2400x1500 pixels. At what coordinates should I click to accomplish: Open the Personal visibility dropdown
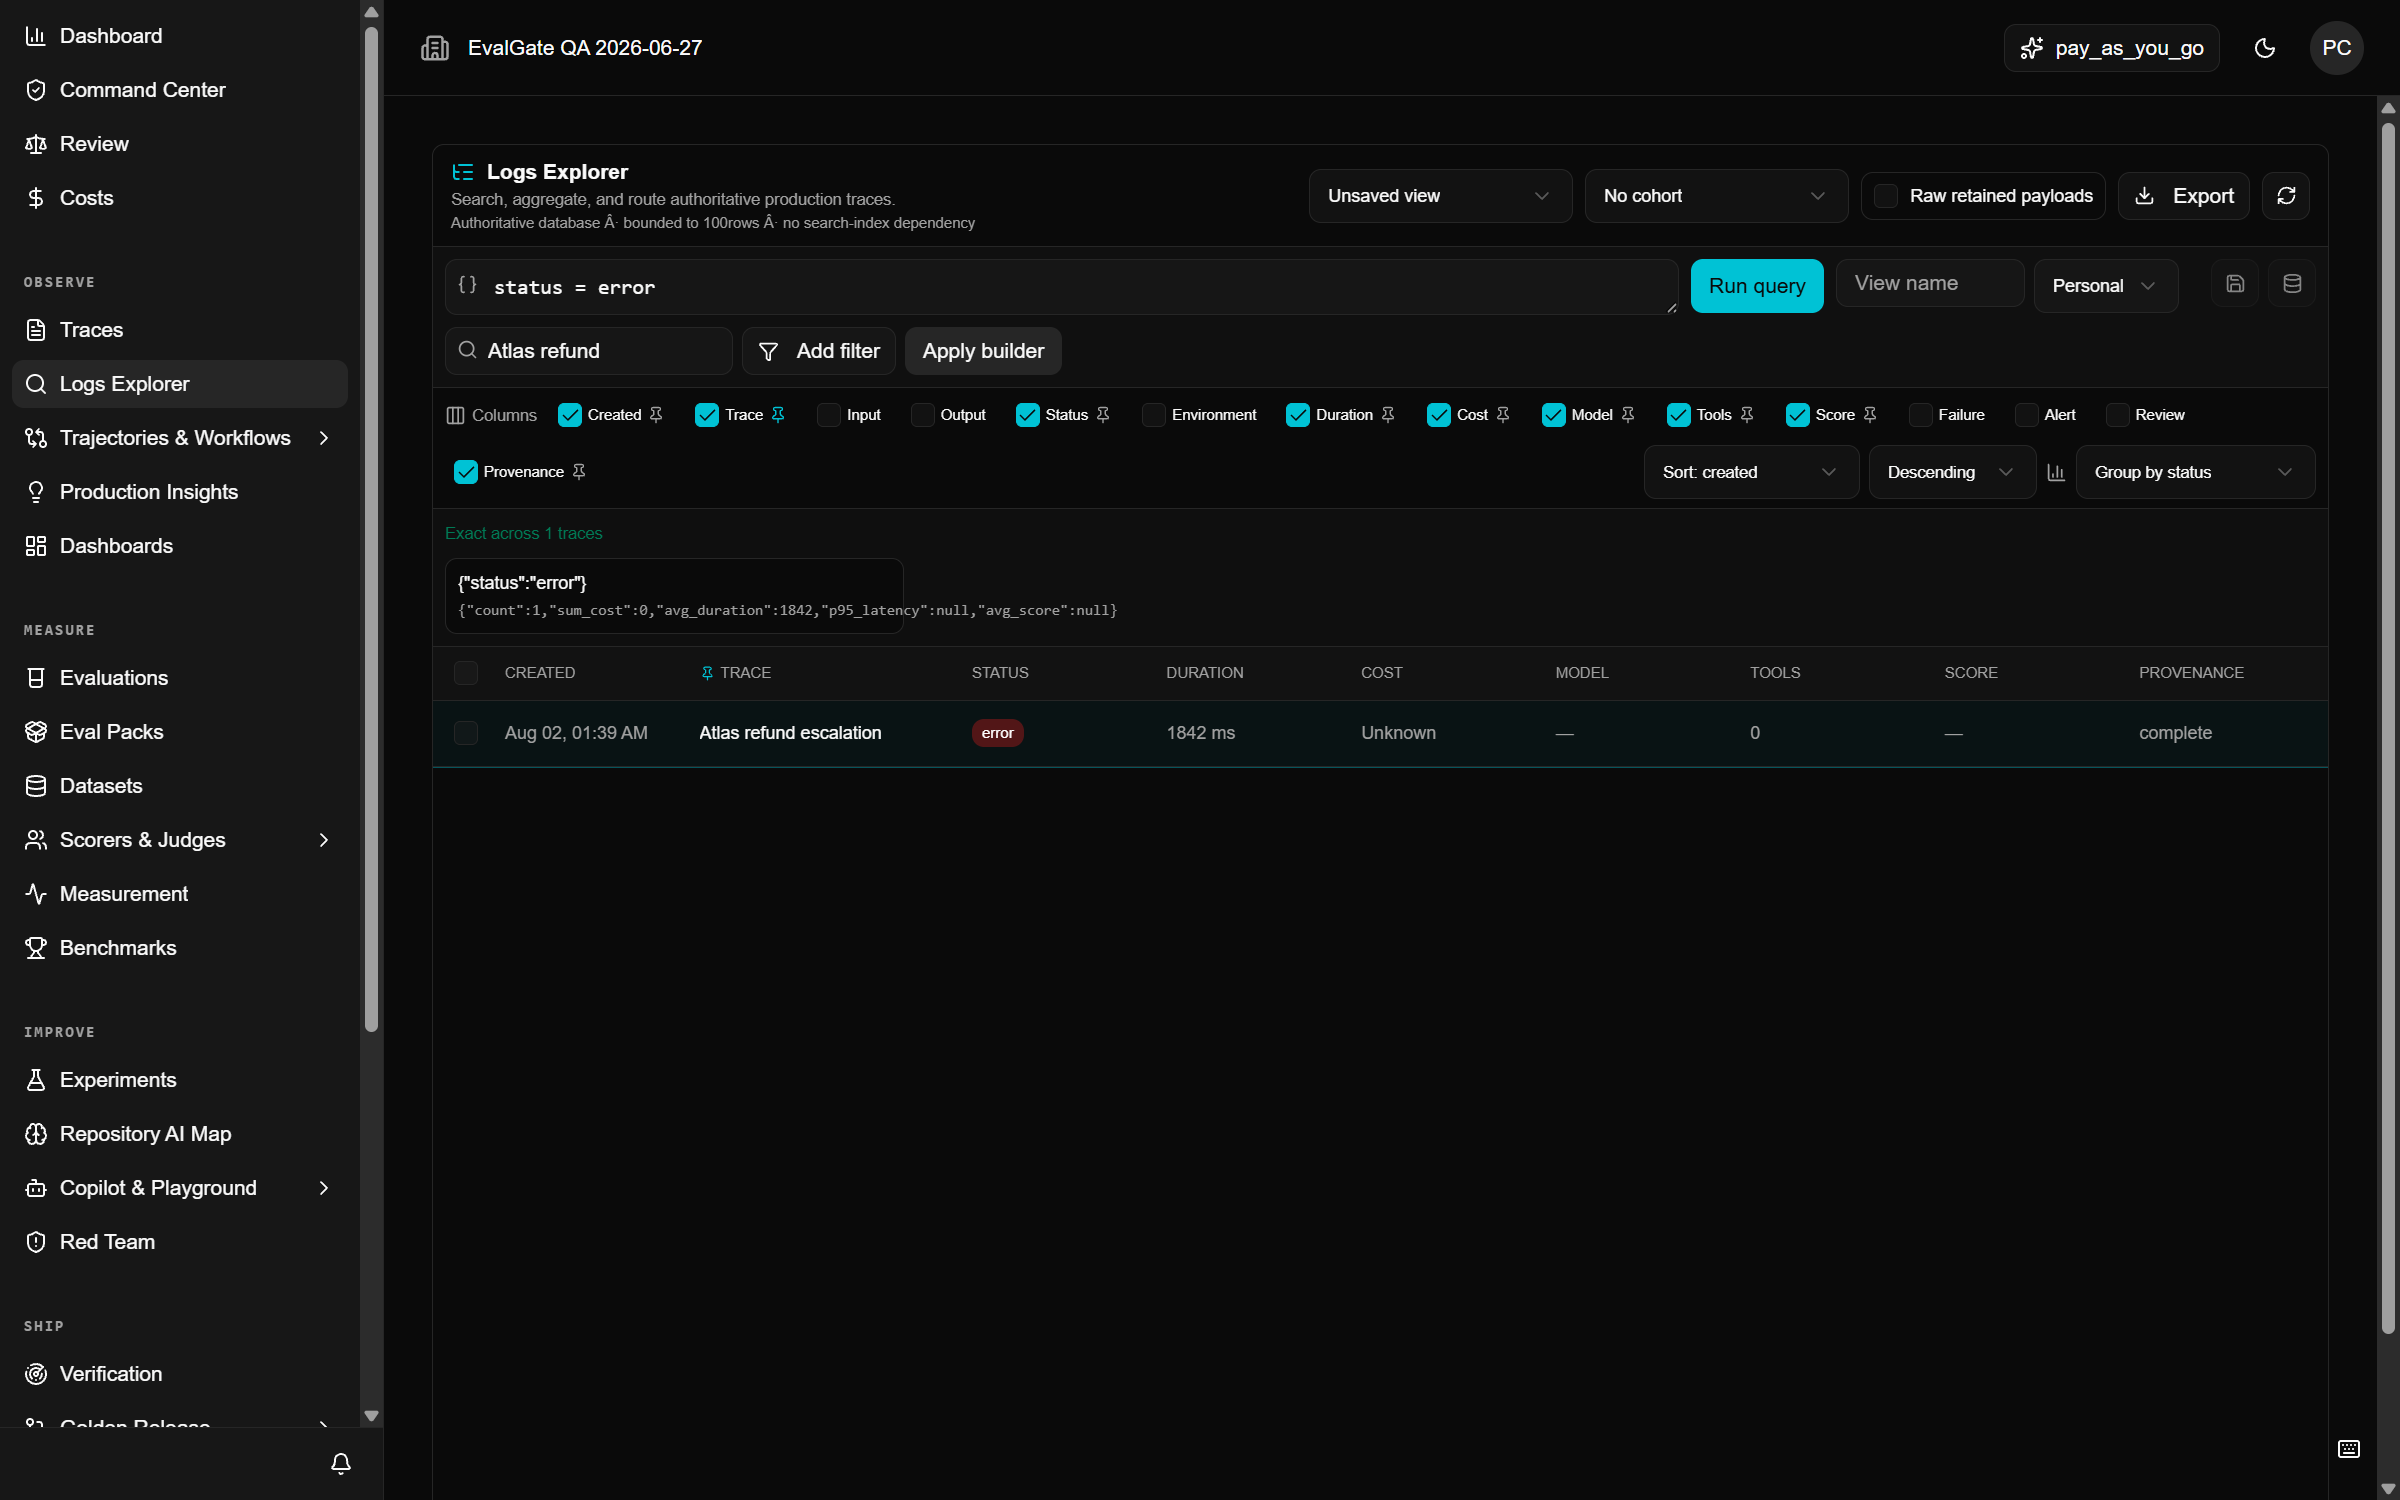point(2105,286)
